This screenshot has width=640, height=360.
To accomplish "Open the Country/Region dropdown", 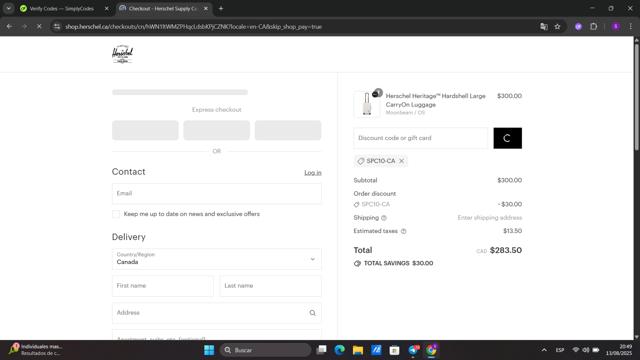I will [x=217, y=259].
